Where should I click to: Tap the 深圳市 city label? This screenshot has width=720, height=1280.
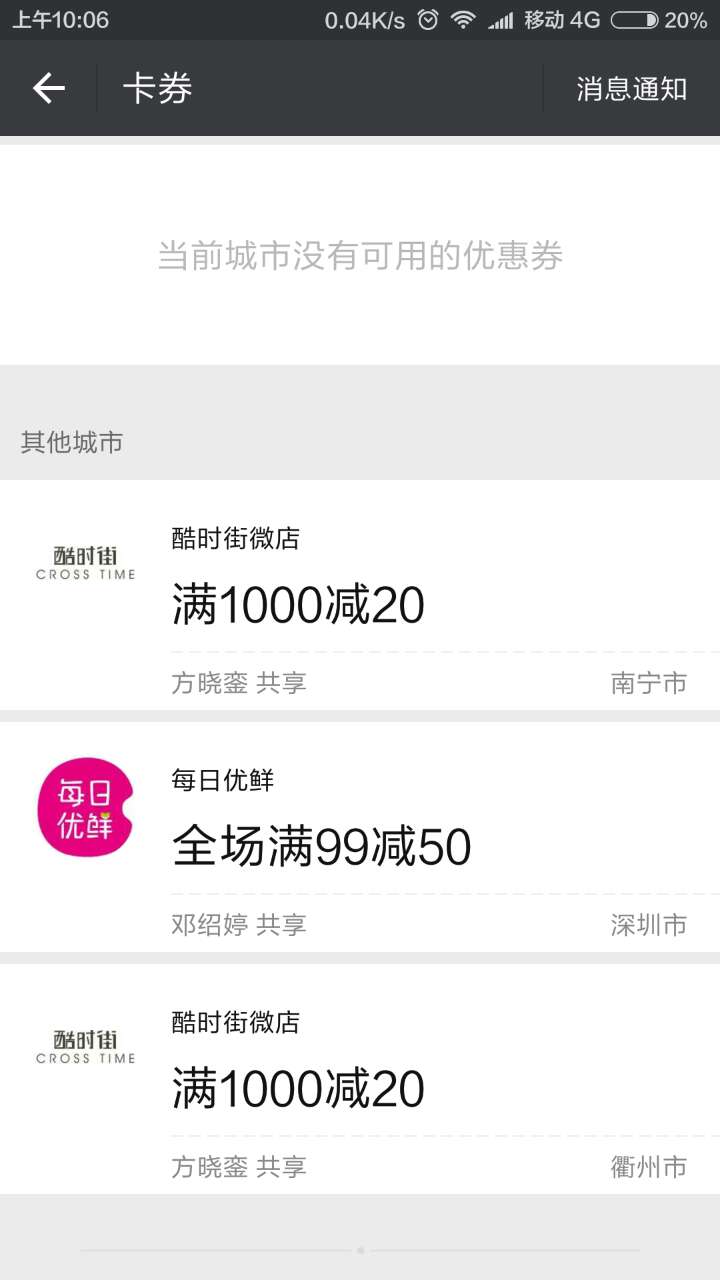648,925
